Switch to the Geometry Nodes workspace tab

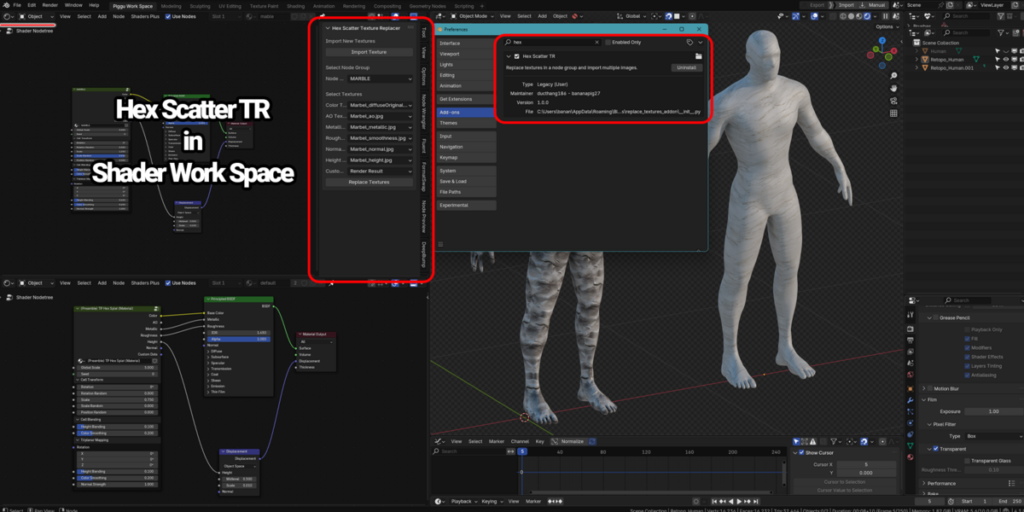427,6
